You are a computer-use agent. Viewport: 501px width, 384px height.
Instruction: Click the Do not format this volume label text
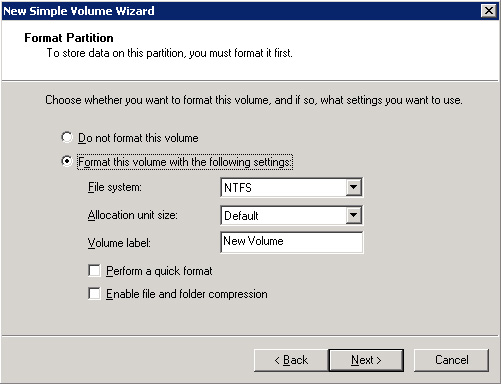click(x=138, y=138)
